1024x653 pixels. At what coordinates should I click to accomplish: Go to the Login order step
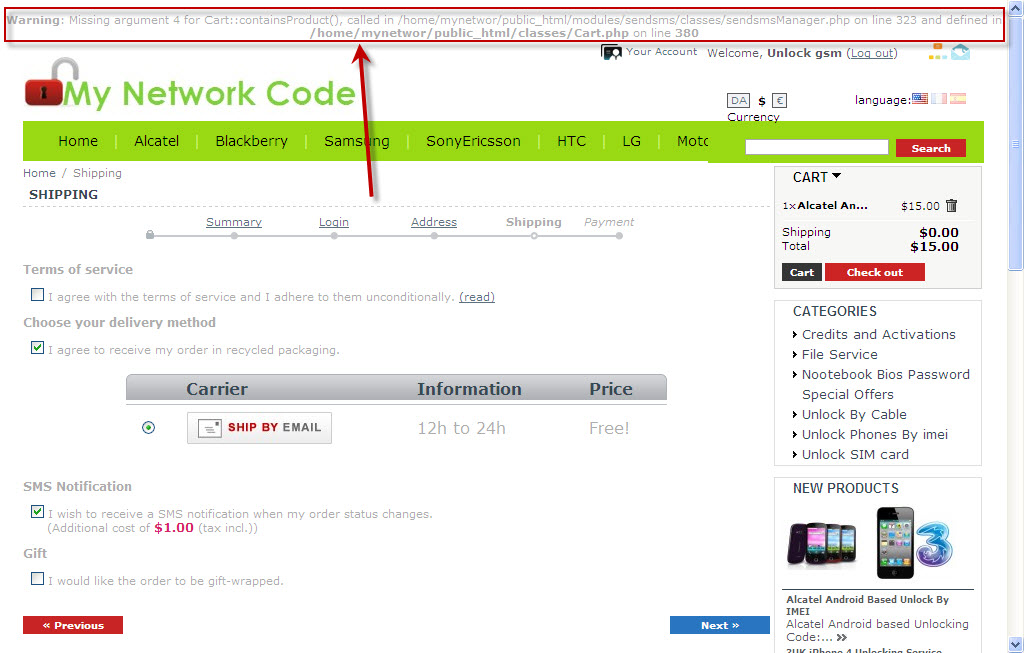(x=334, y=222)
